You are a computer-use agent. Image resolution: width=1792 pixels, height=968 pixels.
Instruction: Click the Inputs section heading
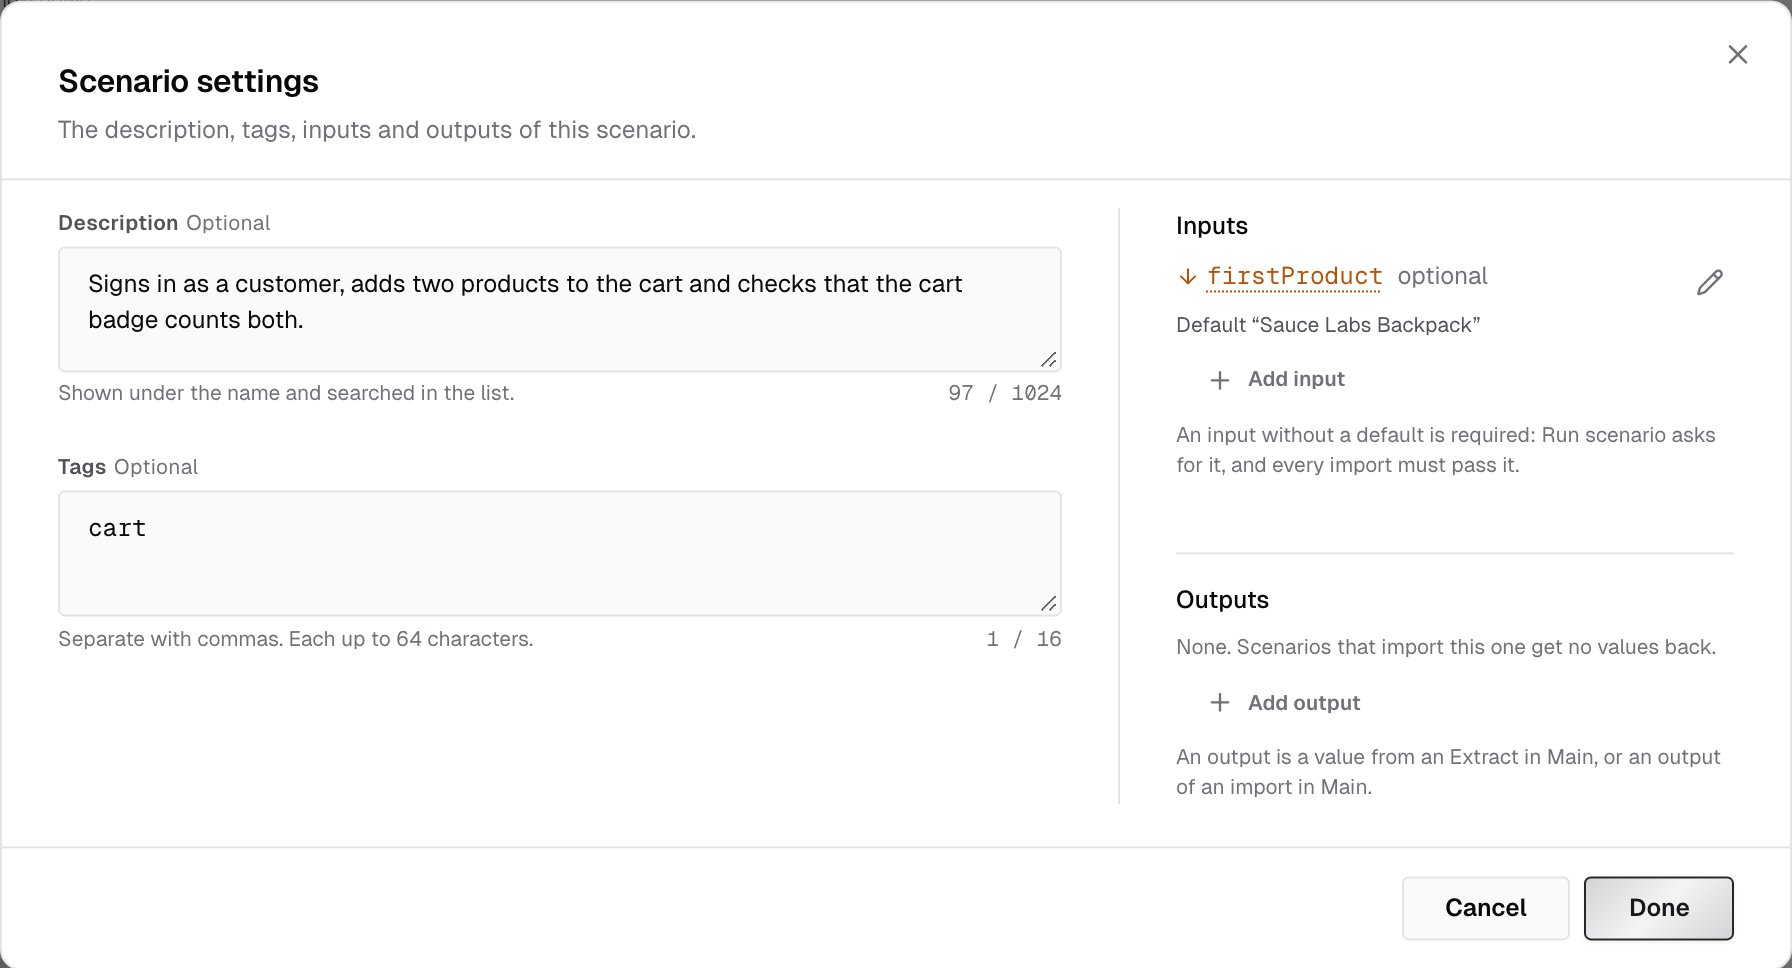pos(1212,226)
